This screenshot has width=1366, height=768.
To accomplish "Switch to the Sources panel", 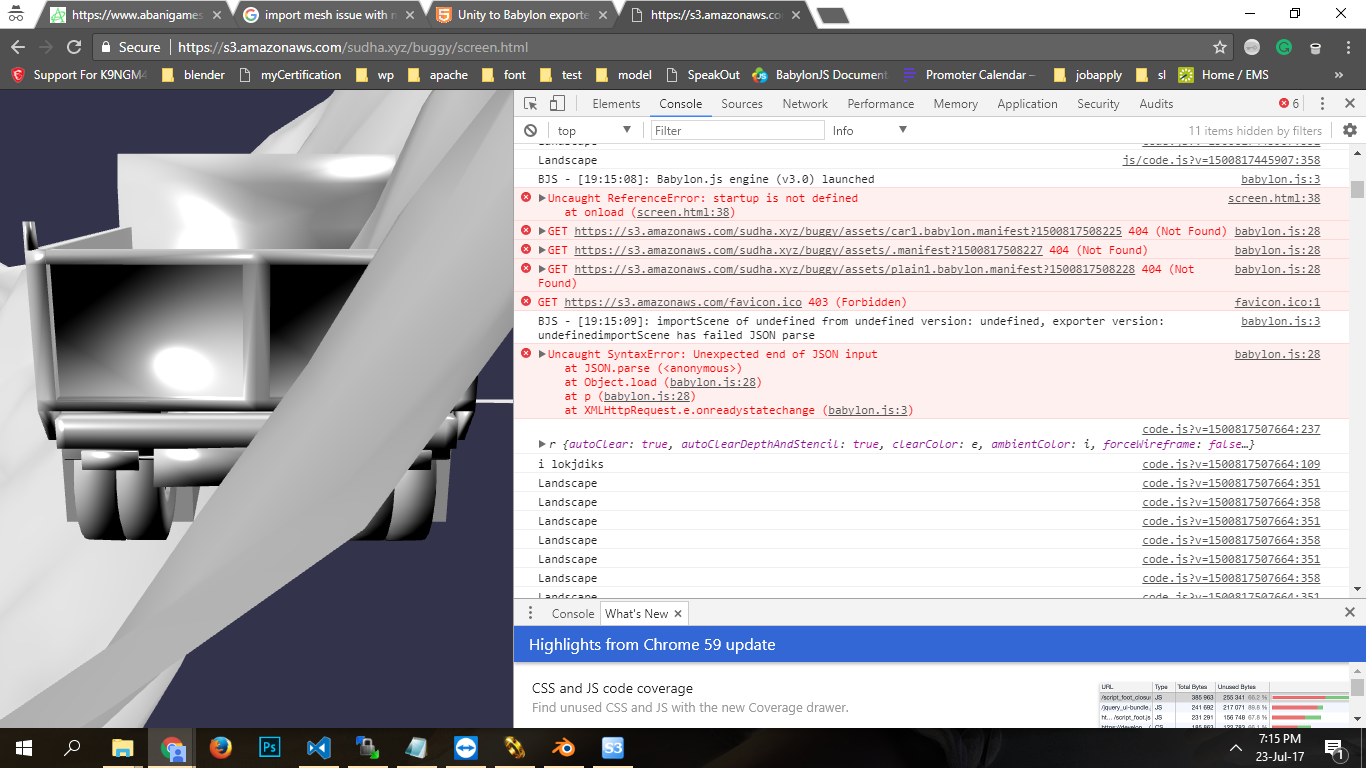I will pos(742,103).
